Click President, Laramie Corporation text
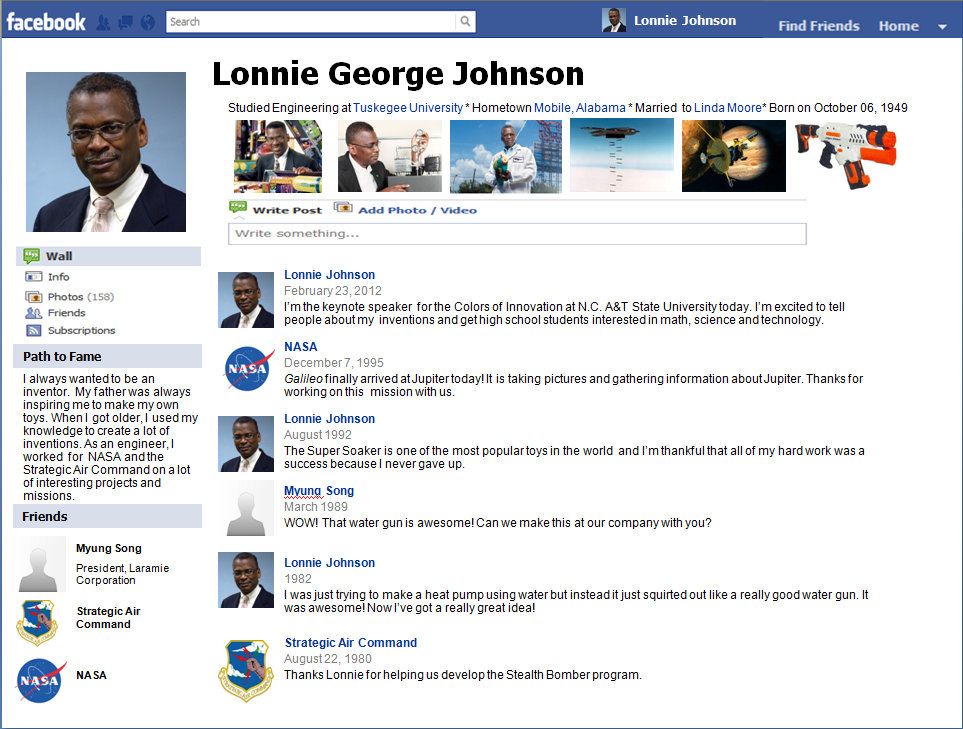The width and height of the screenshot is (963, 729). click(122, 574)
